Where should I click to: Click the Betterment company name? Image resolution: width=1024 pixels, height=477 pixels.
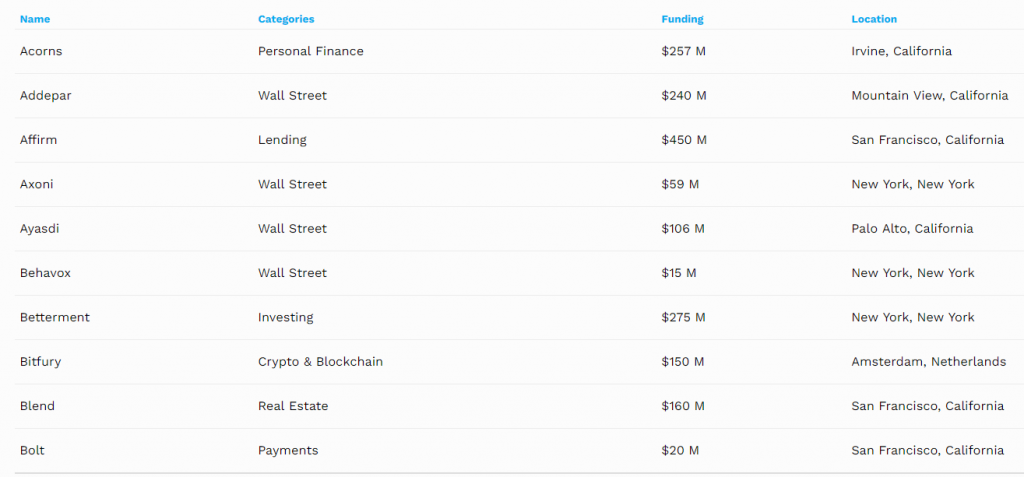pyautogui.click(x=55, y=317)
